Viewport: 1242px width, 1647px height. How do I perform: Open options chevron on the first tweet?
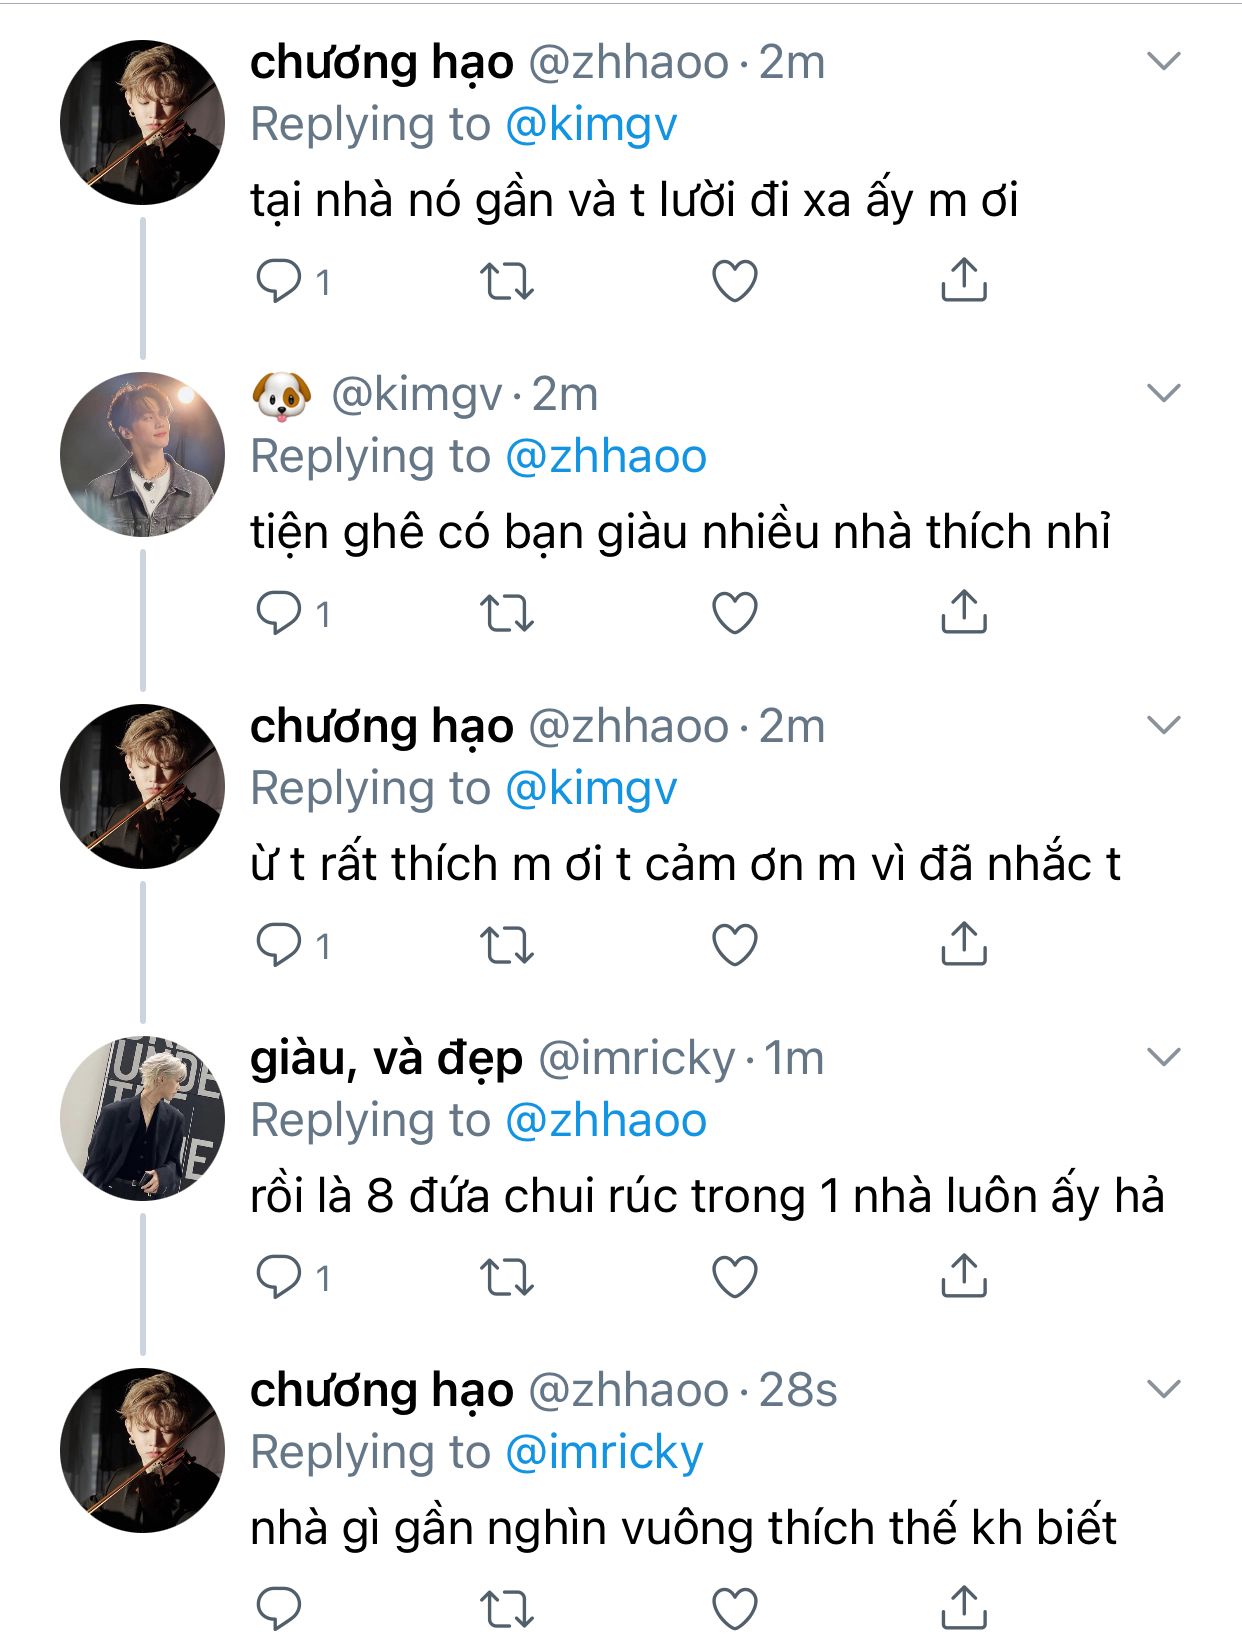pyautogui.click(x=1164, y=62)
